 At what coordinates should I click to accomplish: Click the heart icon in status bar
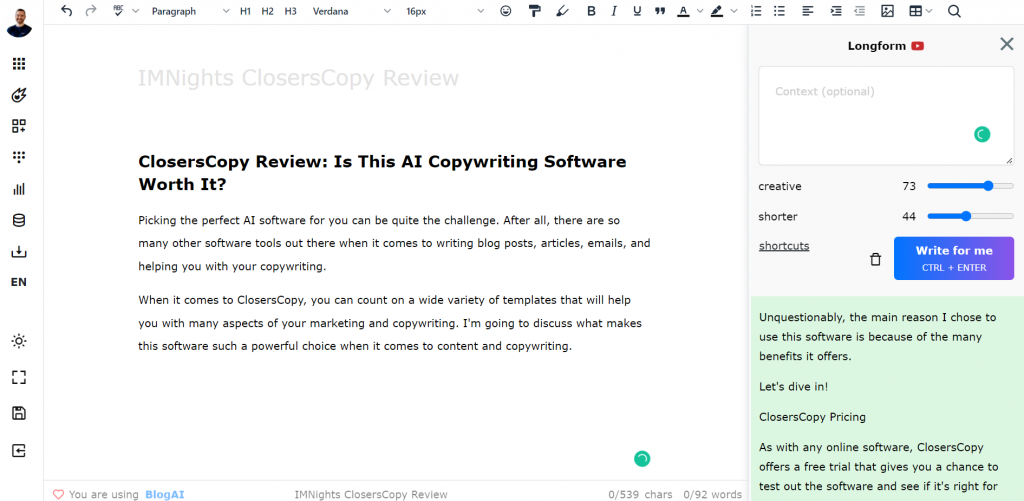(58, 494)
